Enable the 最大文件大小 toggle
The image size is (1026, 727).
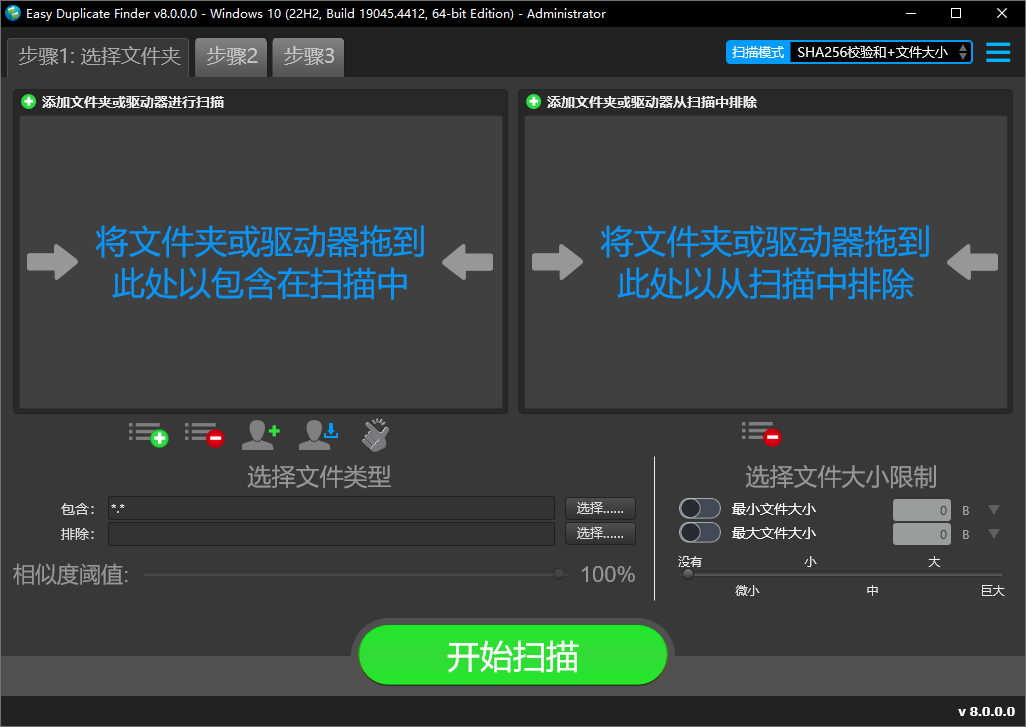point(699,533)
